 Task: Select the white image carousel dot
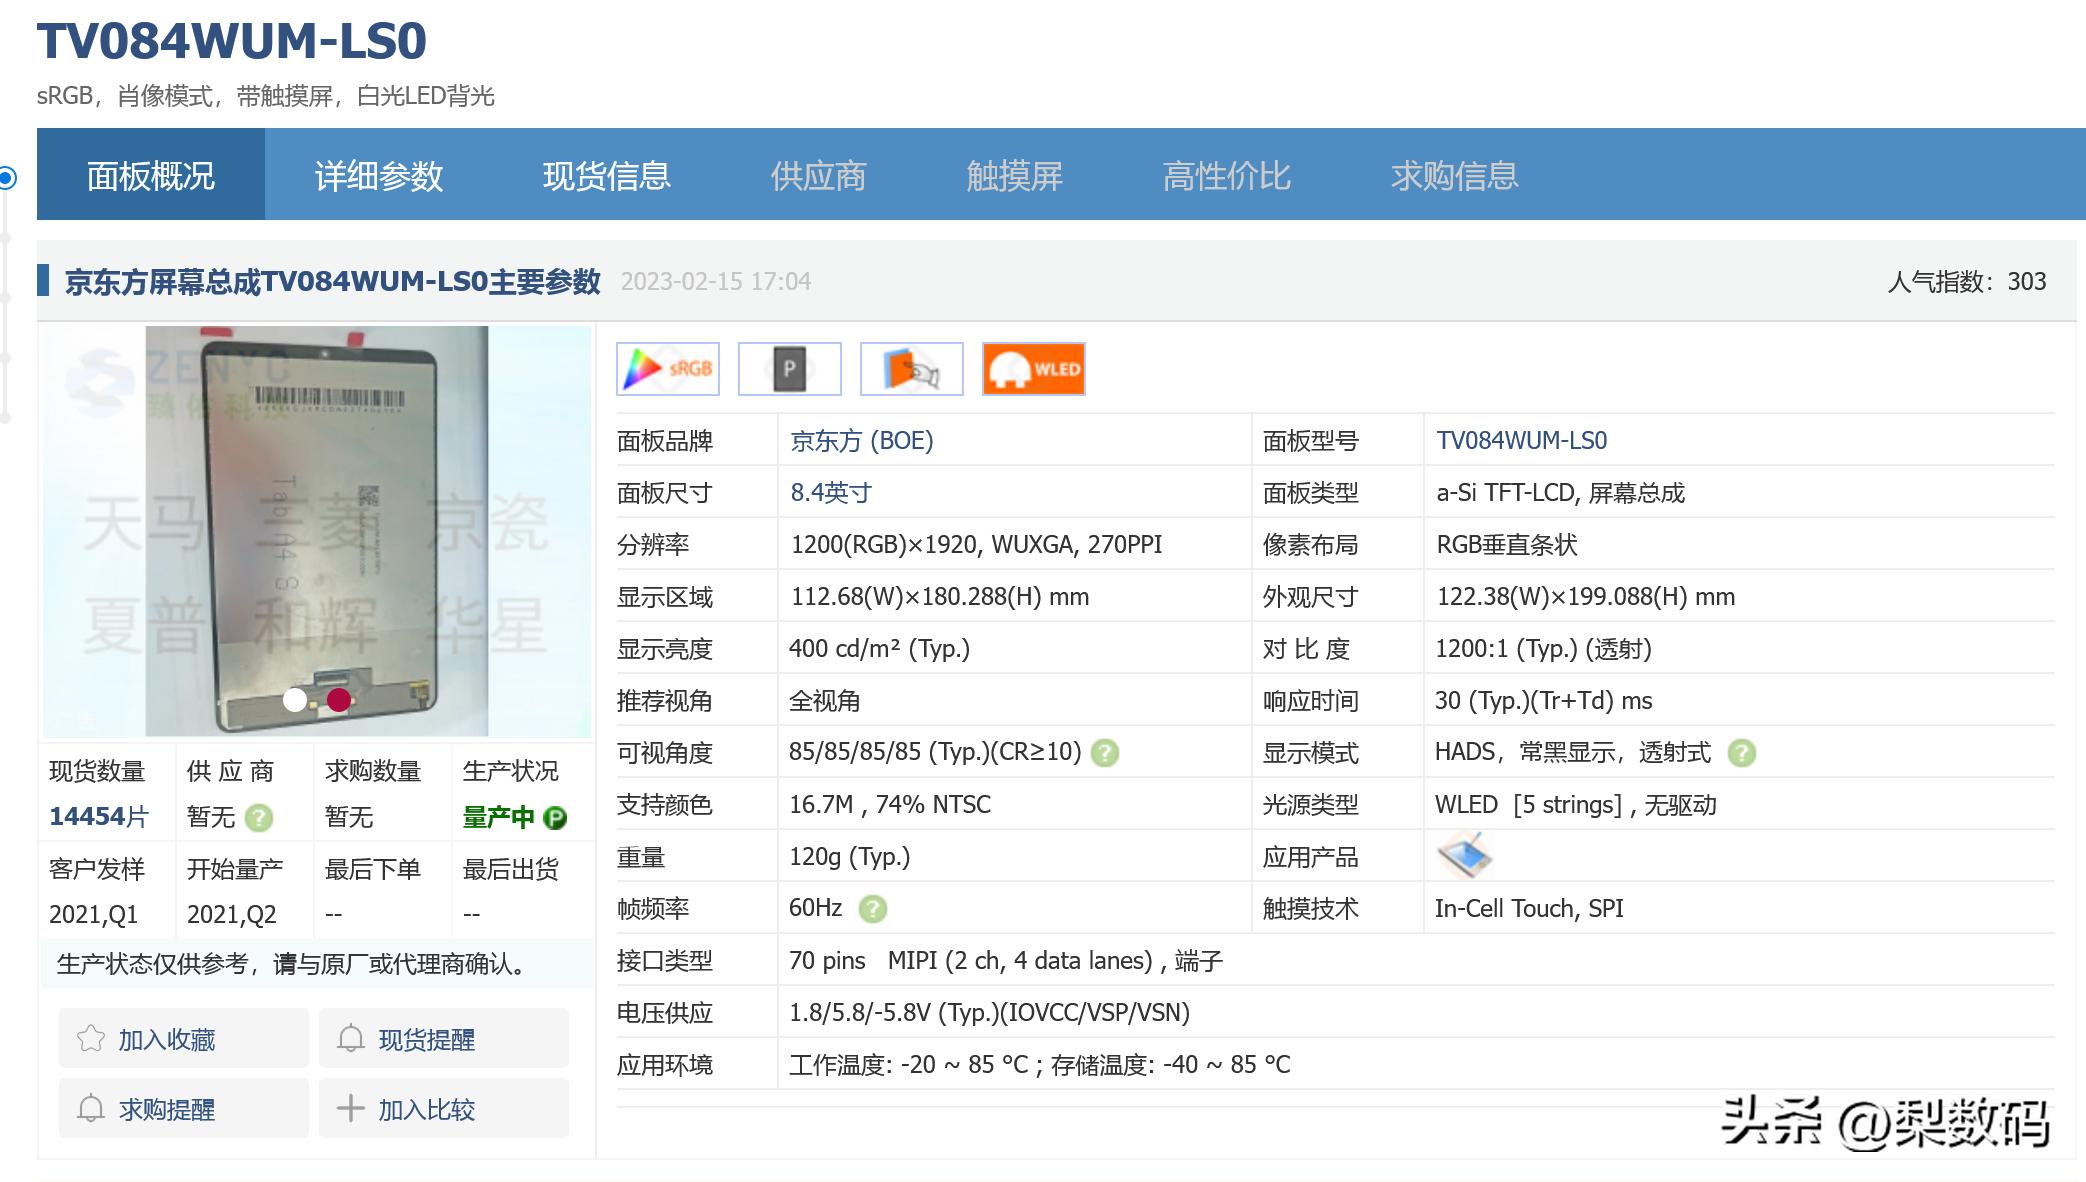[x=295, y=700]
